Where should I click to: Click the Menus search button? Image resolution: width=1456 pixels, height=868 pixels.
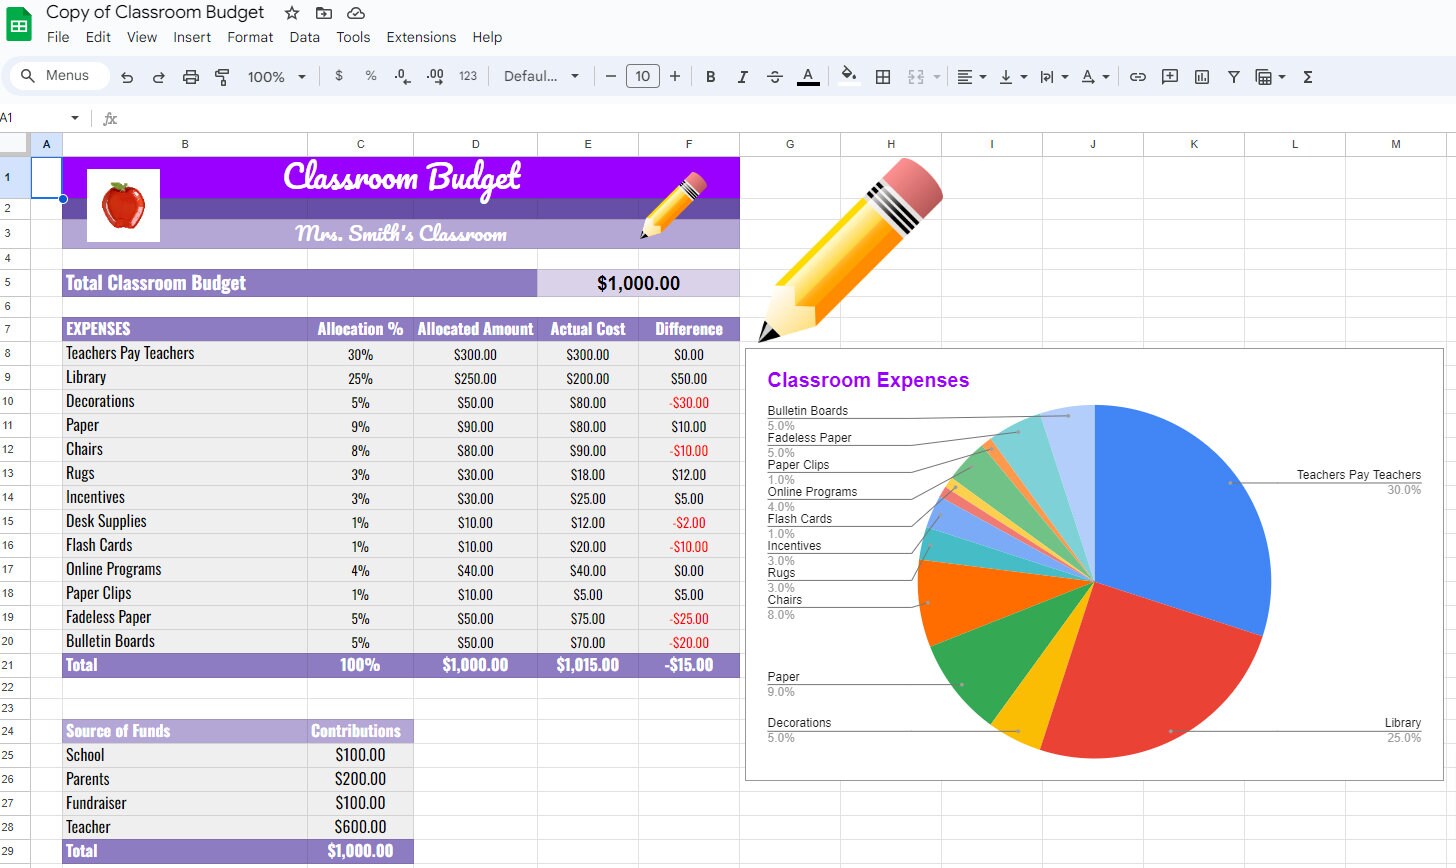tap(58, 75)
